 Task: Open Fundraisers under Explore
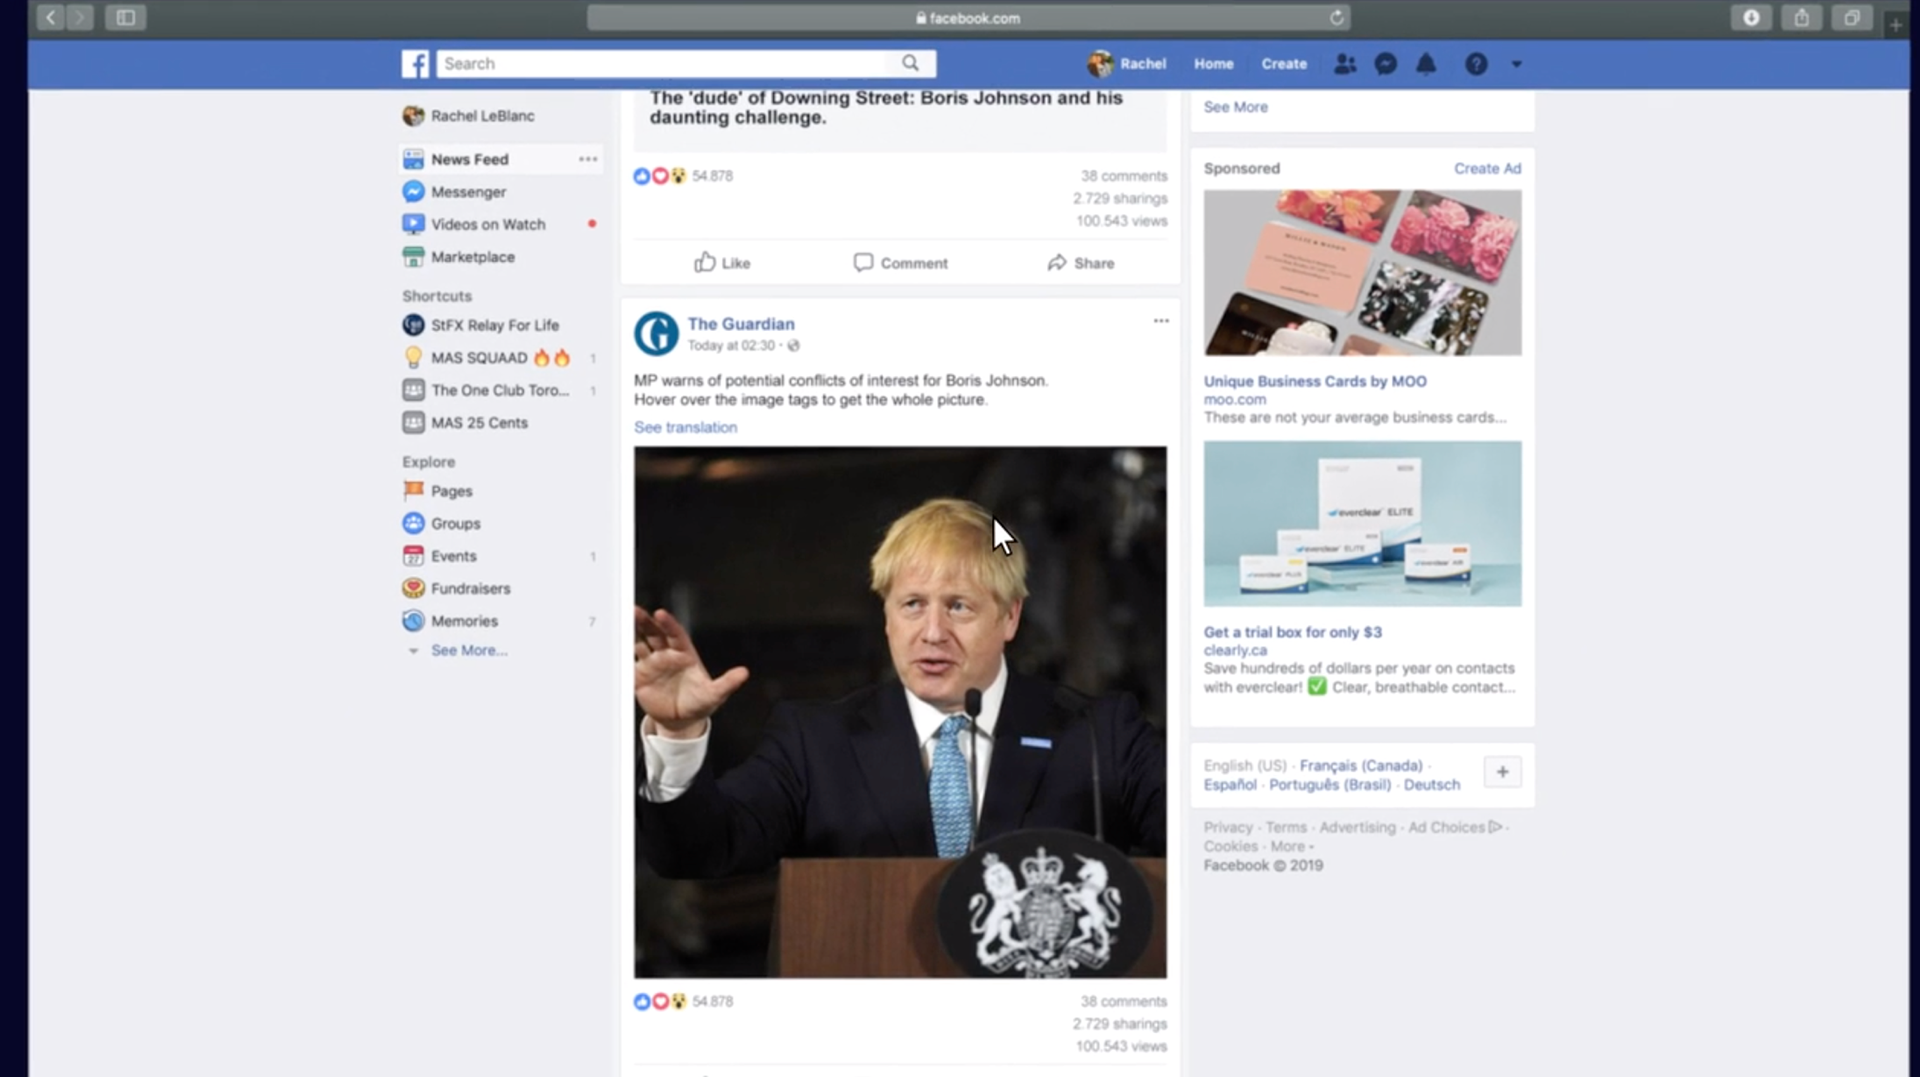coord(457,589)
